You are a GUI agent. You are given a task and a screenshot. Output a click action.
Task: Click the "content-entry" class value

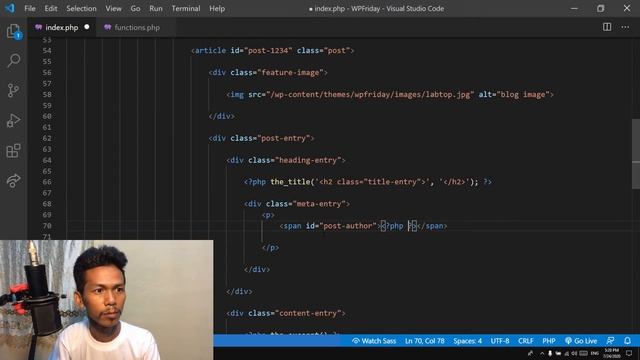click(309, 313)
